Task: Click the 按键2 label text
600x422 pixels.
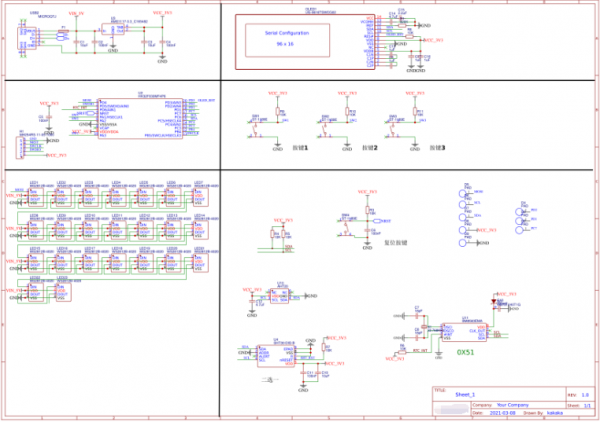Action: point(369,147)
